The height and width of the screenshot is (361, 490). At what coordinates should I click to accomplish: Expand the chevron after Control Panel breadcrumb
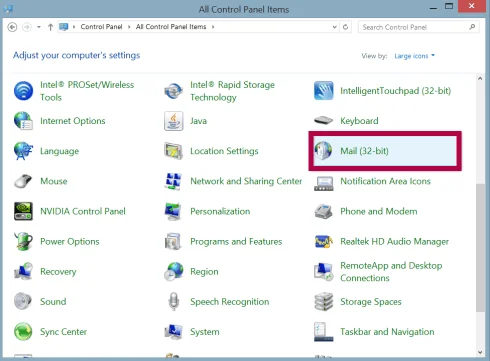pyautogui.click(x=129, y=27)
